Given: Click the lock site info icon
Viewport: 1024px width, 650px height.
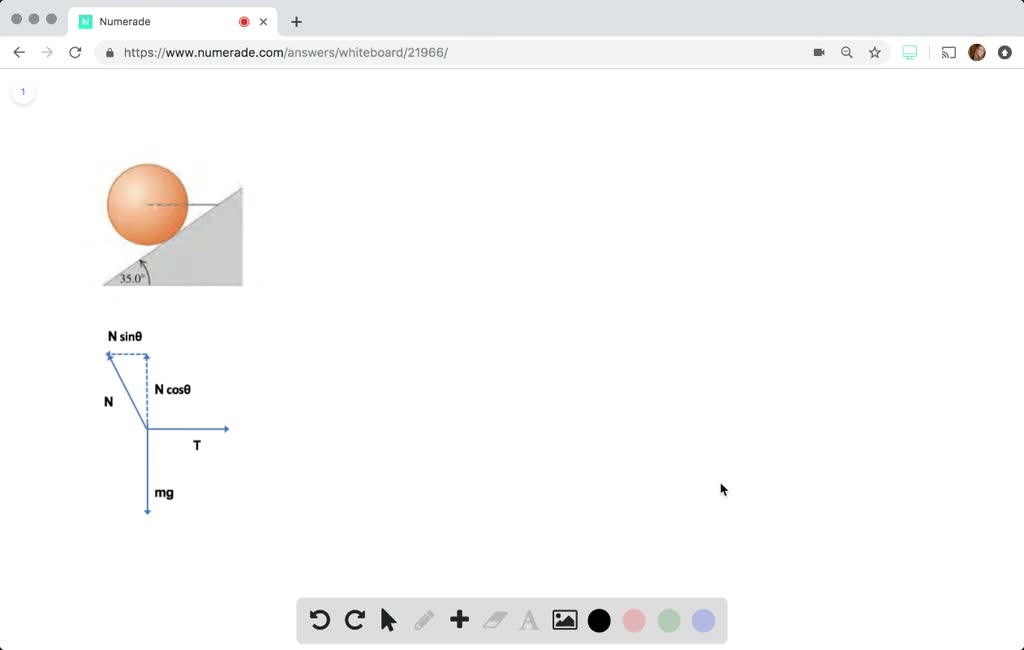Looking at the screenshot, I should tap(110, 53).
